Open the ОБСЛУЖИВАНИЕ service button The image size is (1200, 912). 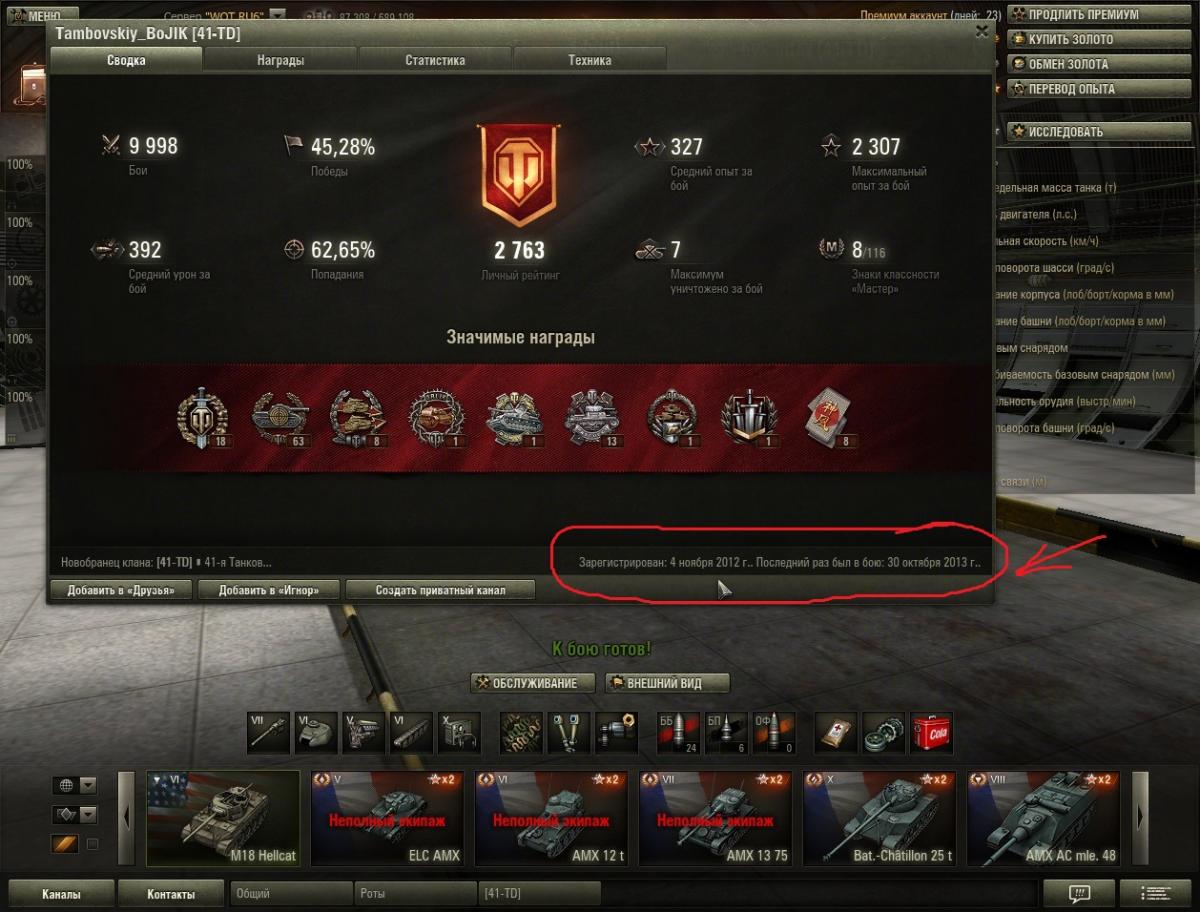point(533,683)
